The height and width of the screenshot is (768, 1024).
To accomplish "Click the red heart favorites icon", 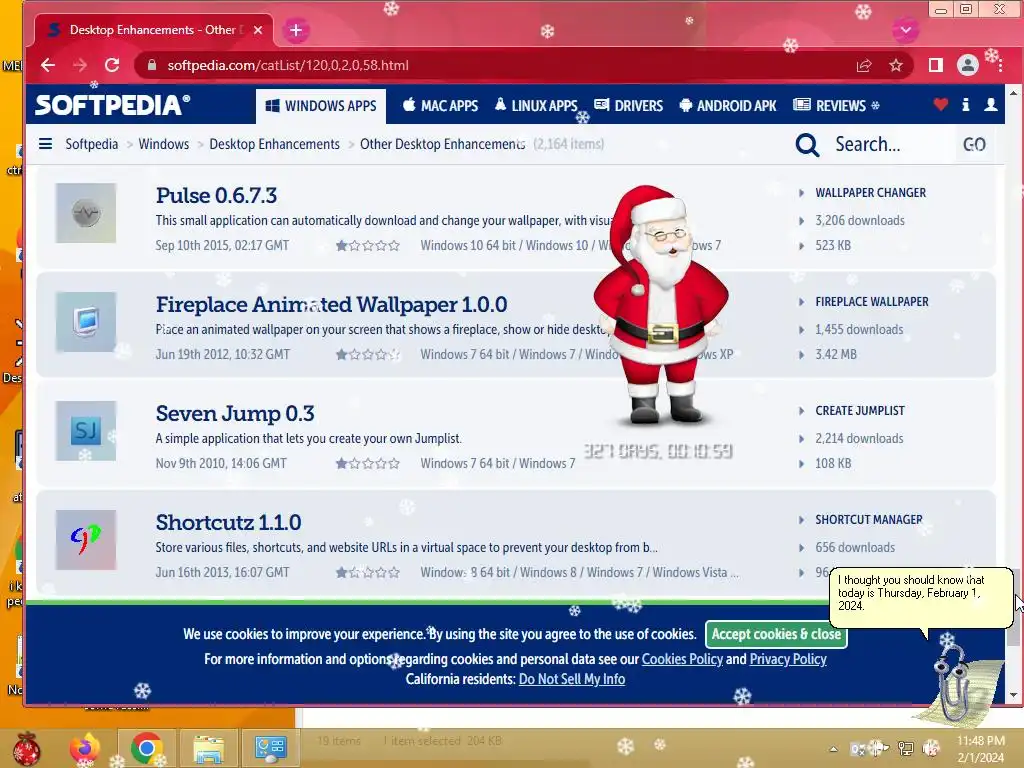I will pyautogui.click(x=940, y=104).
